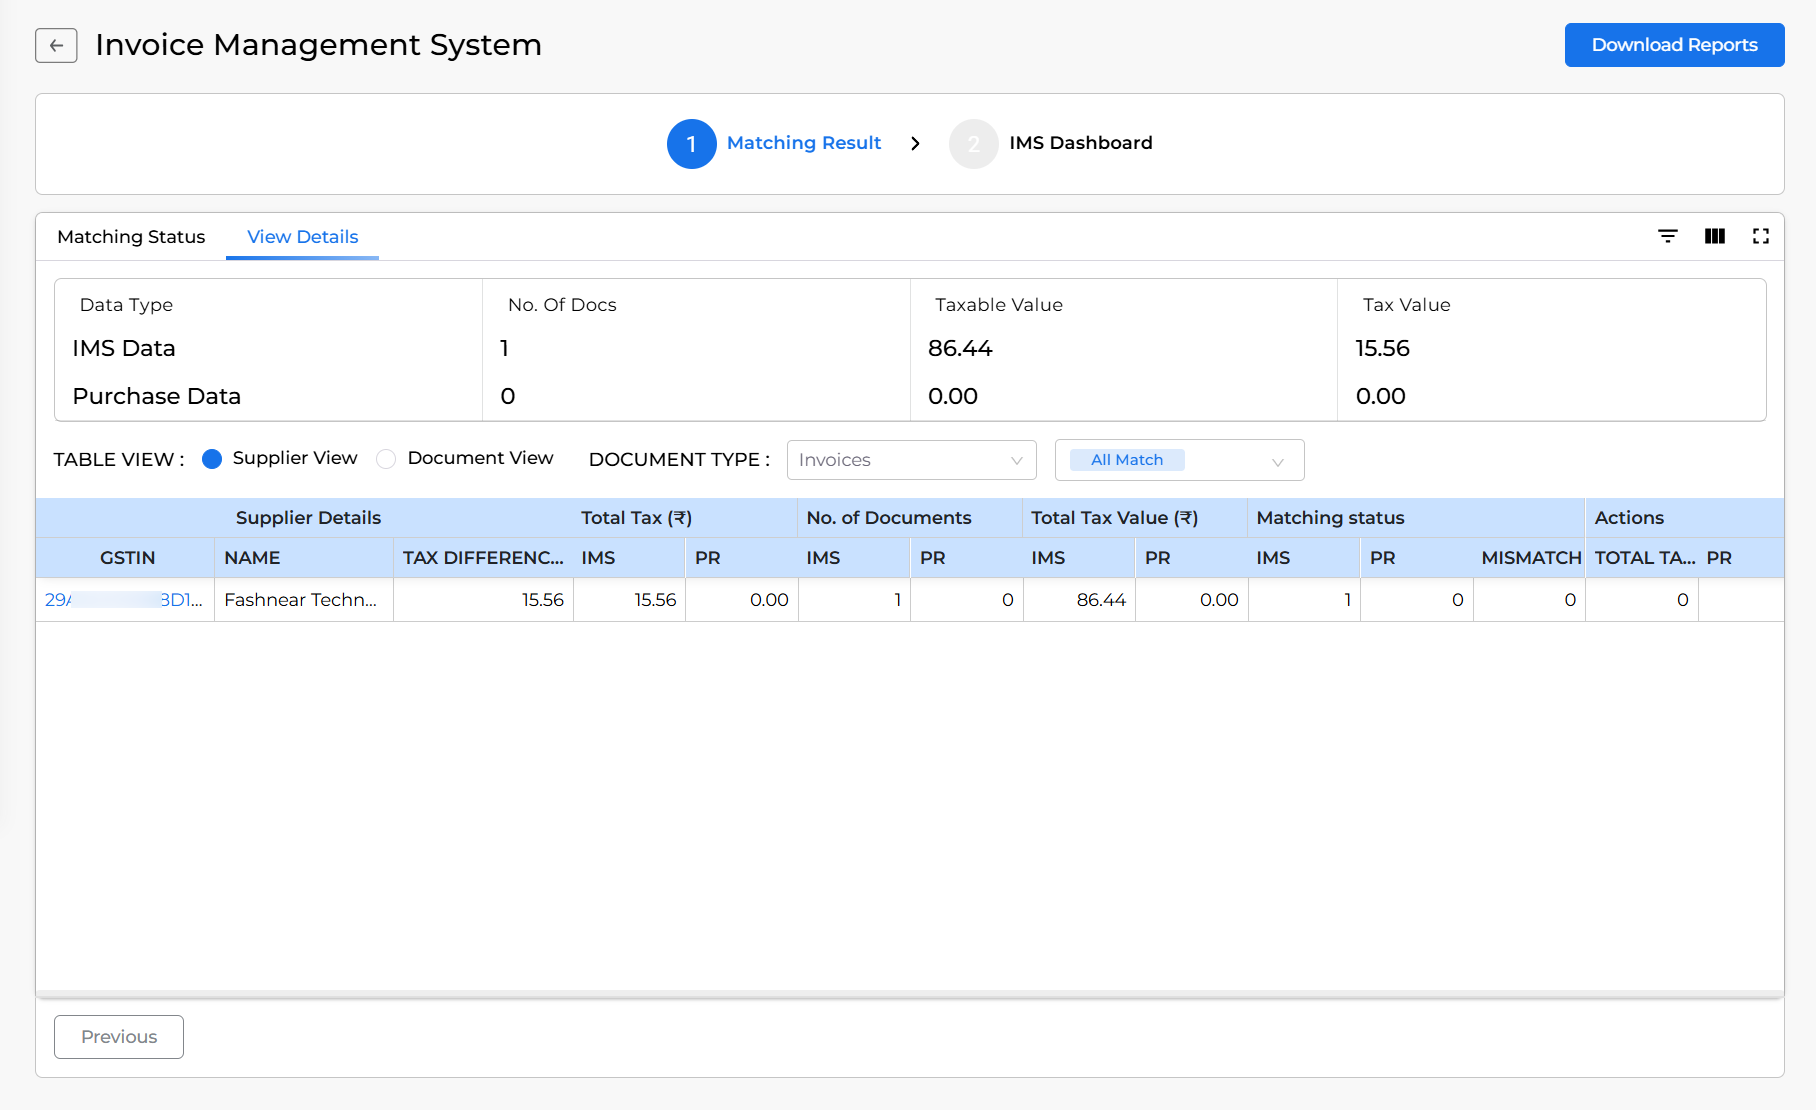Viewport: 1816px width, 1110px height.
Task: Click the Matching Result step label
Action: [x=803, y=143]
